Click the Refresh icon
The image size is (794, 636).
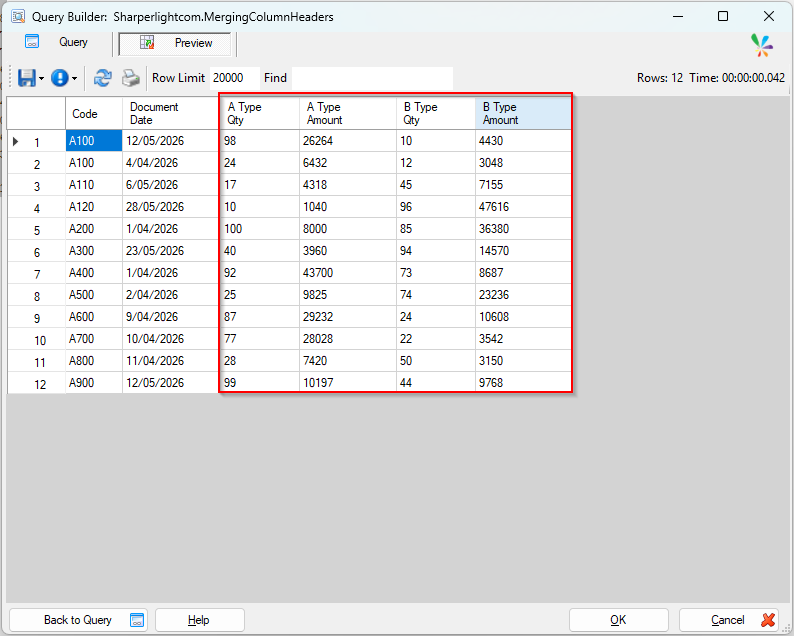(x=102, y=78)
